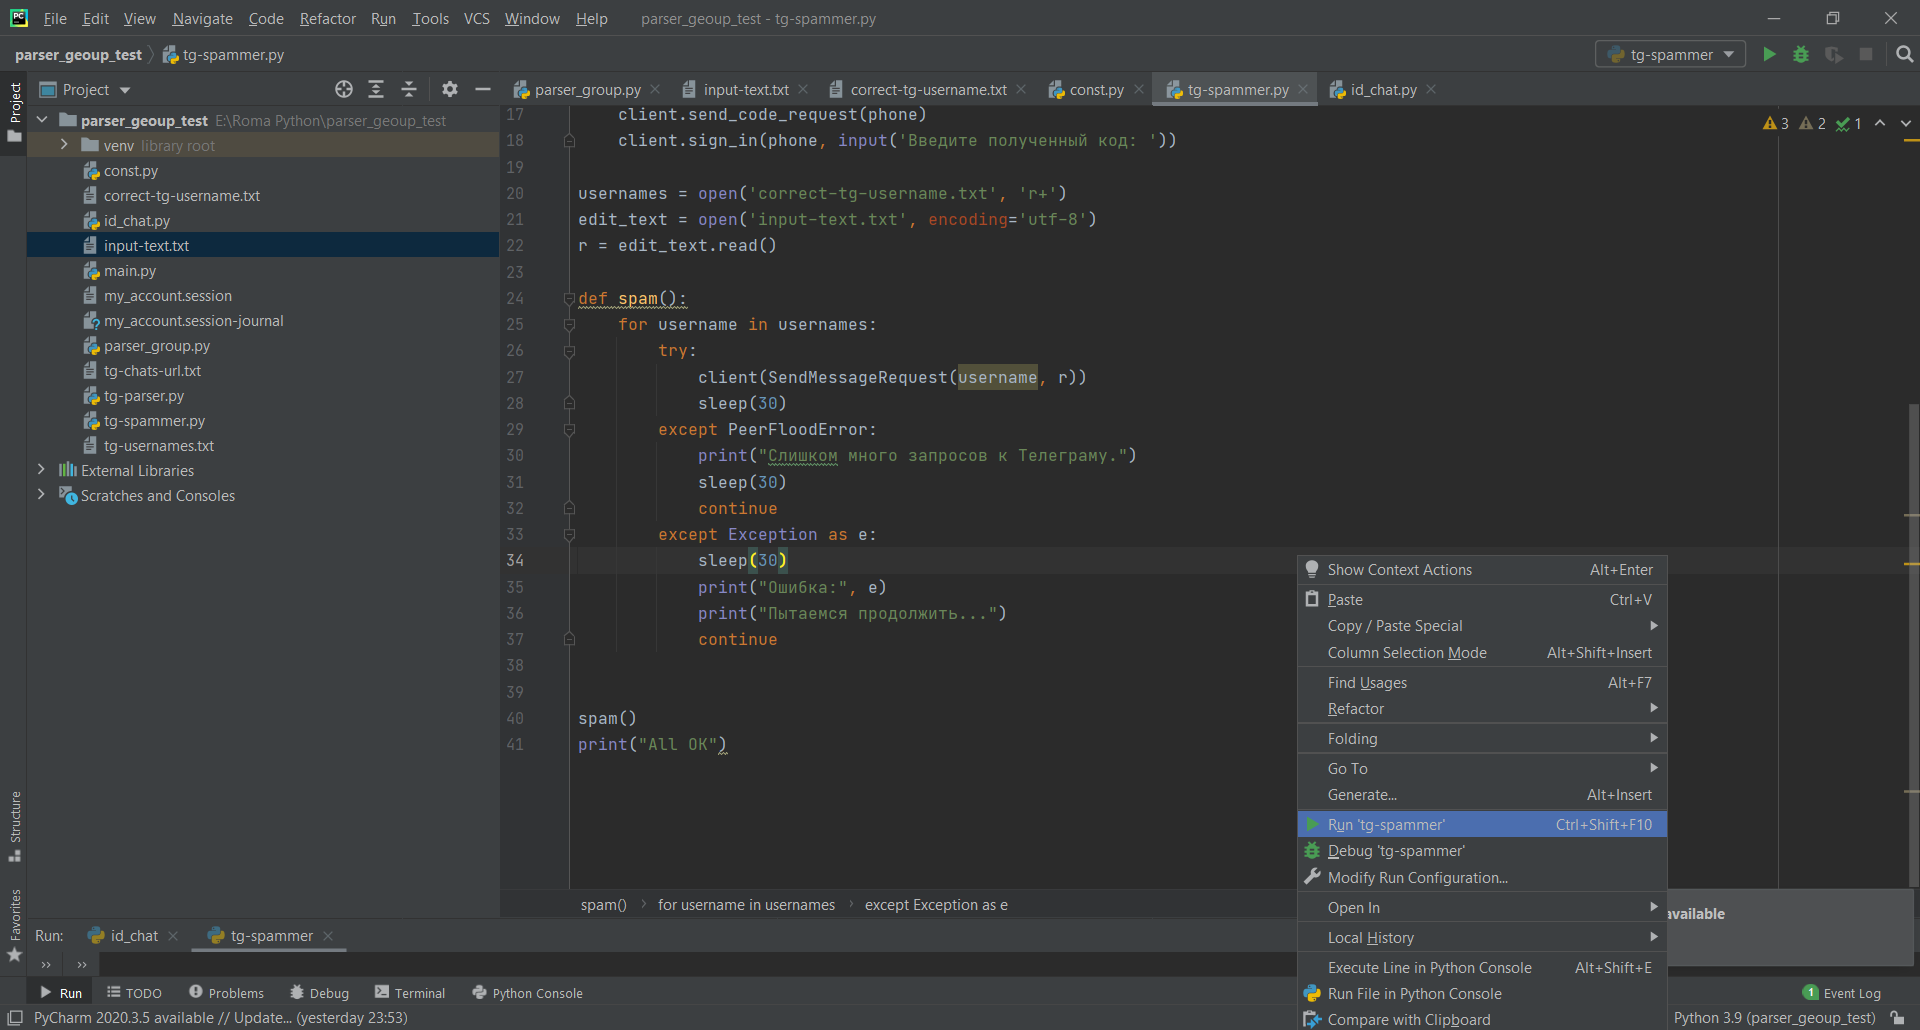
Task: Select Debug 'tg-spammer' context menu entry
Action: tap(1482, 851)
